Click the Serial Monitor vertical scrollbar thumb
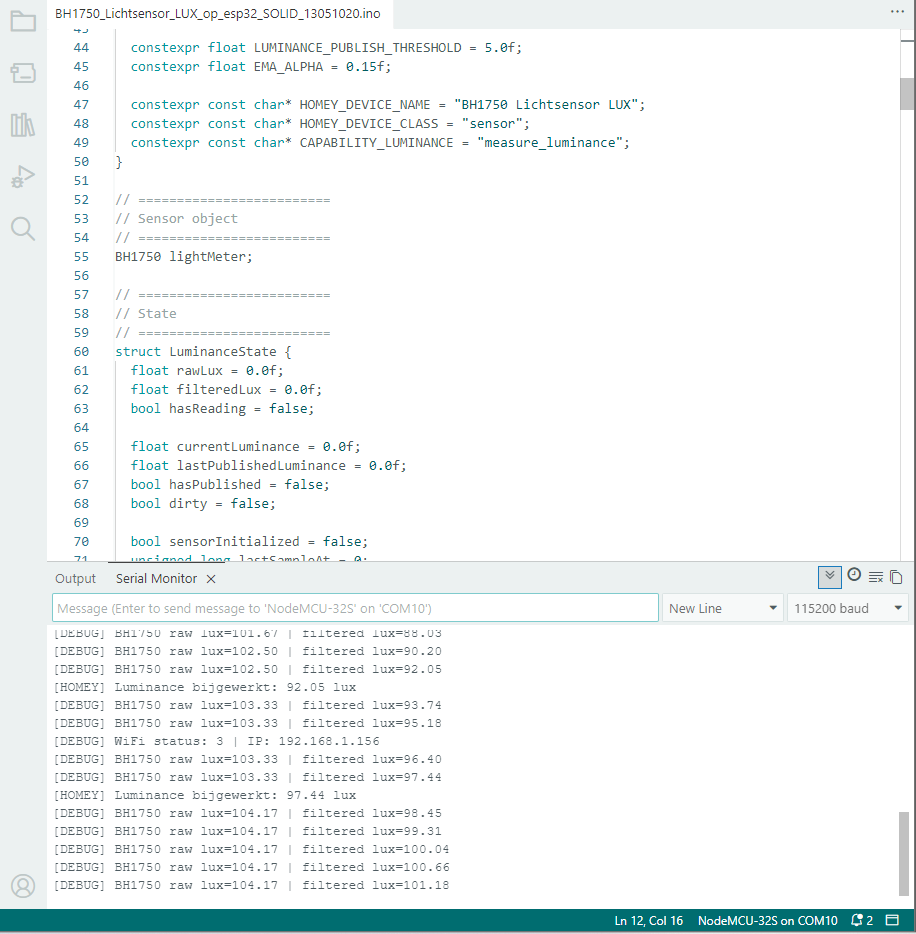The width and height of the screenshot is (916, 934). point(904,853)
